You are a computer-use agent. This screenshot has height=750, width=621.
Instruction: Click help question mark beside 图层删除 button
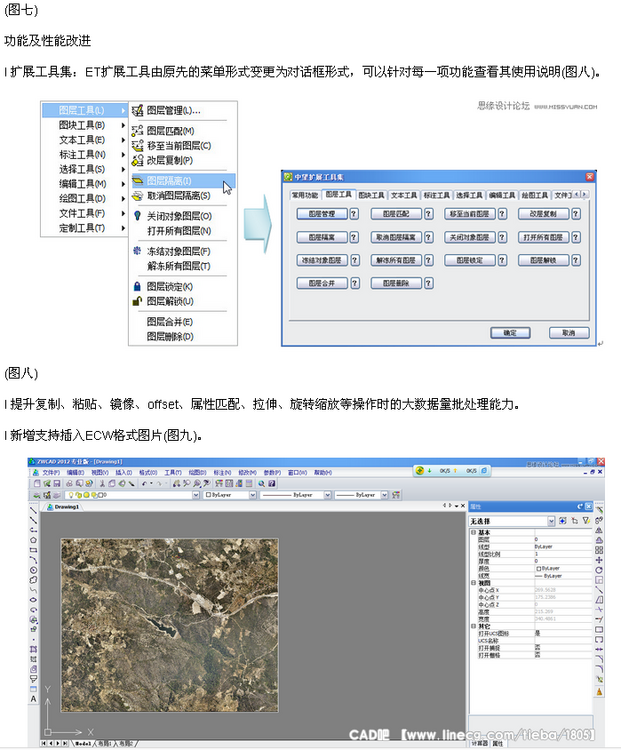(x=428, y=283)
